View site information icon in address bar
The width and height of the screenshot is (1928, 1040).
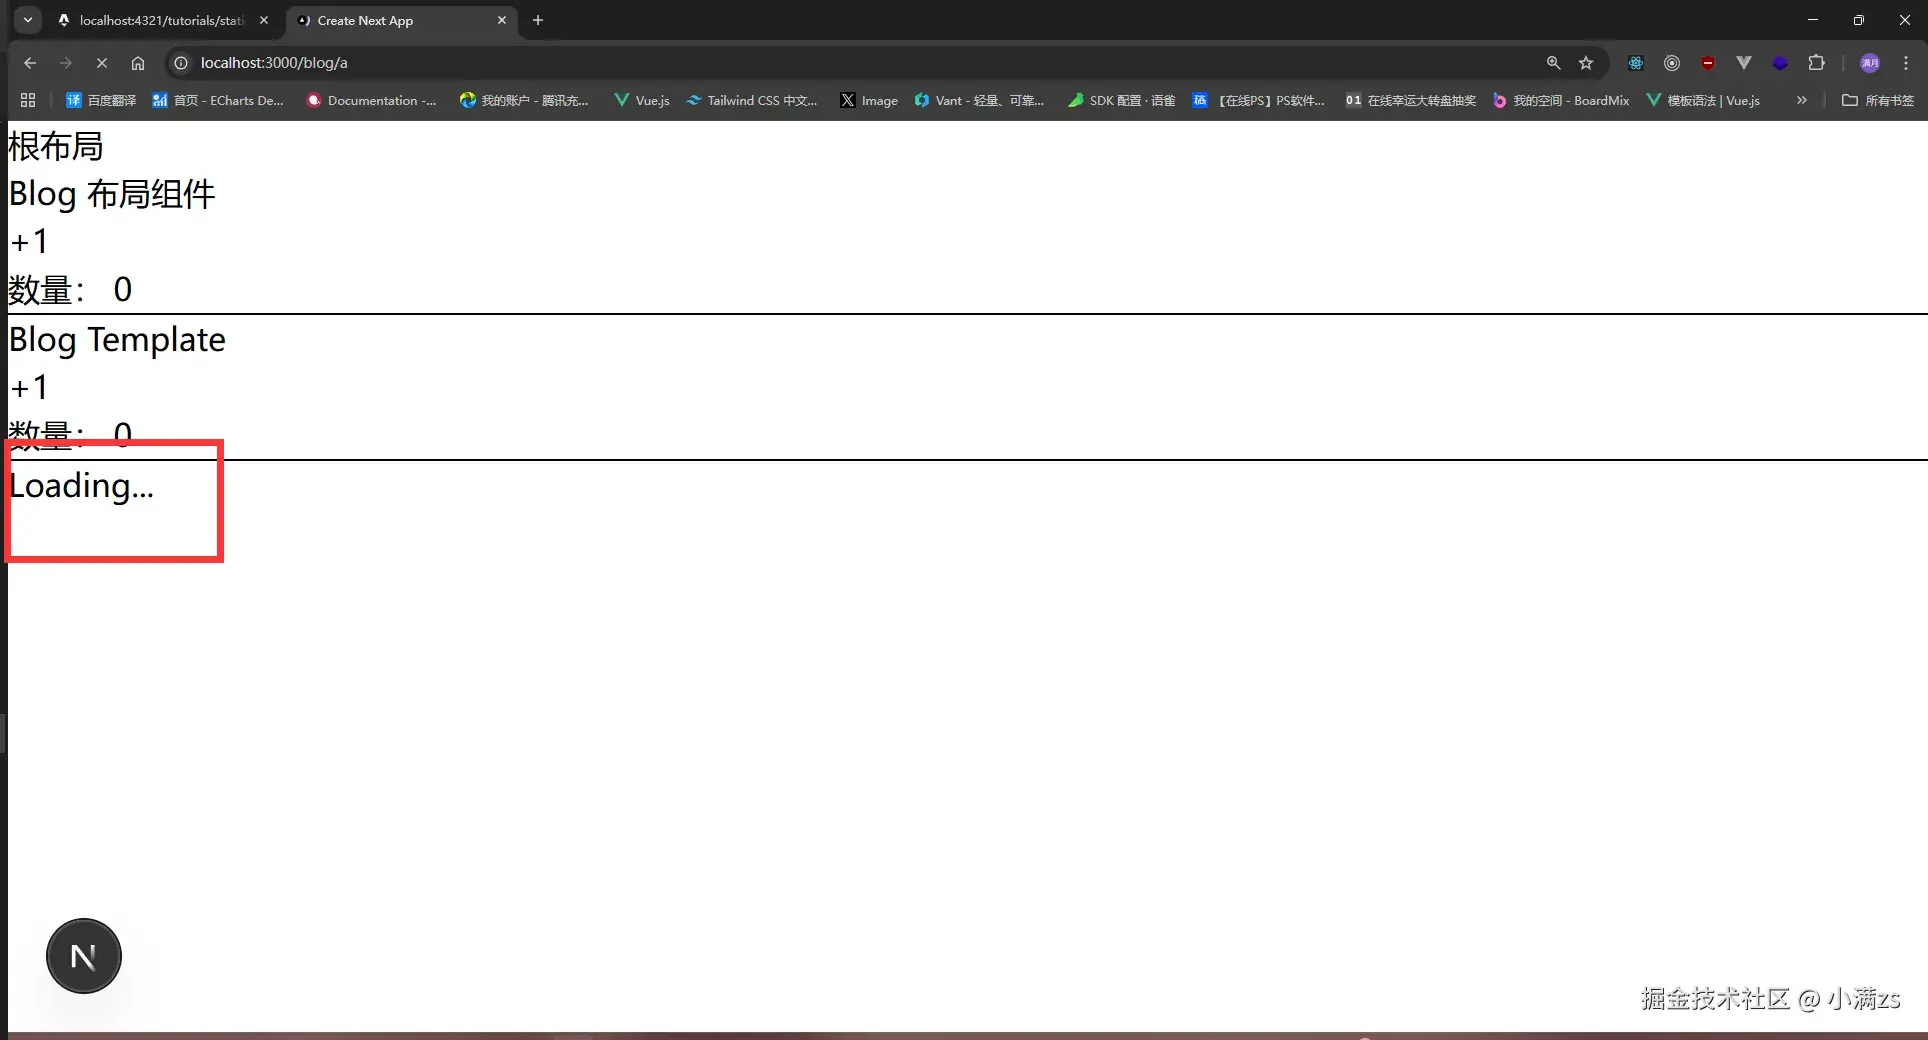[x=181, y=63]
